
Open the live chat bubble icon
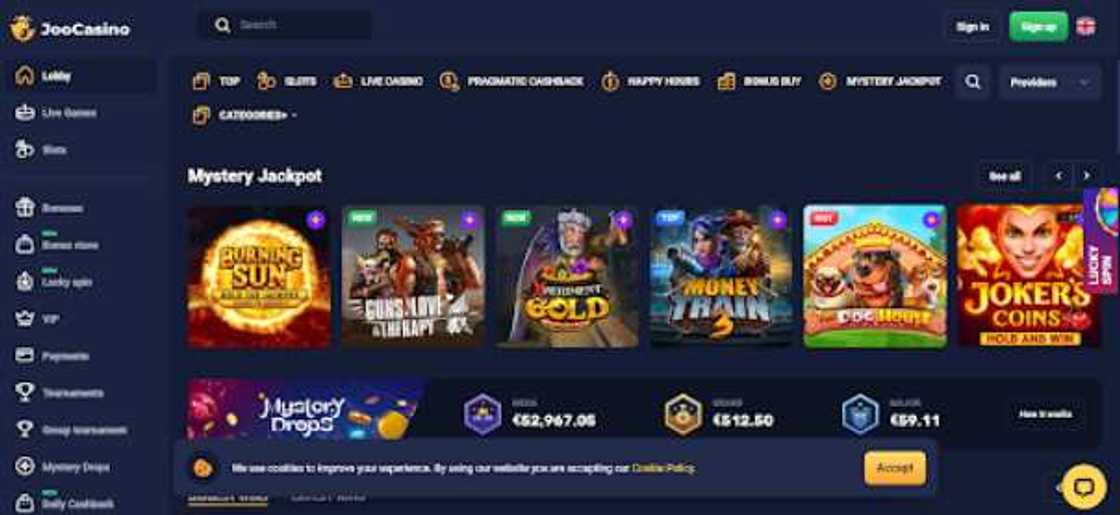[x=1084, y=486]
